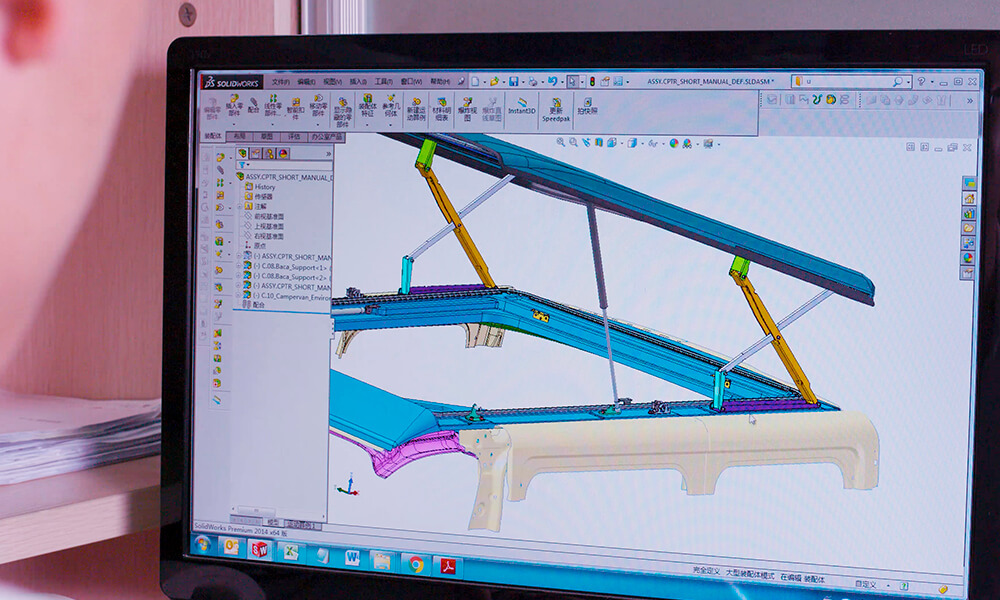
Task: Click the search magnifier in search box
Action: coord(897,82)
